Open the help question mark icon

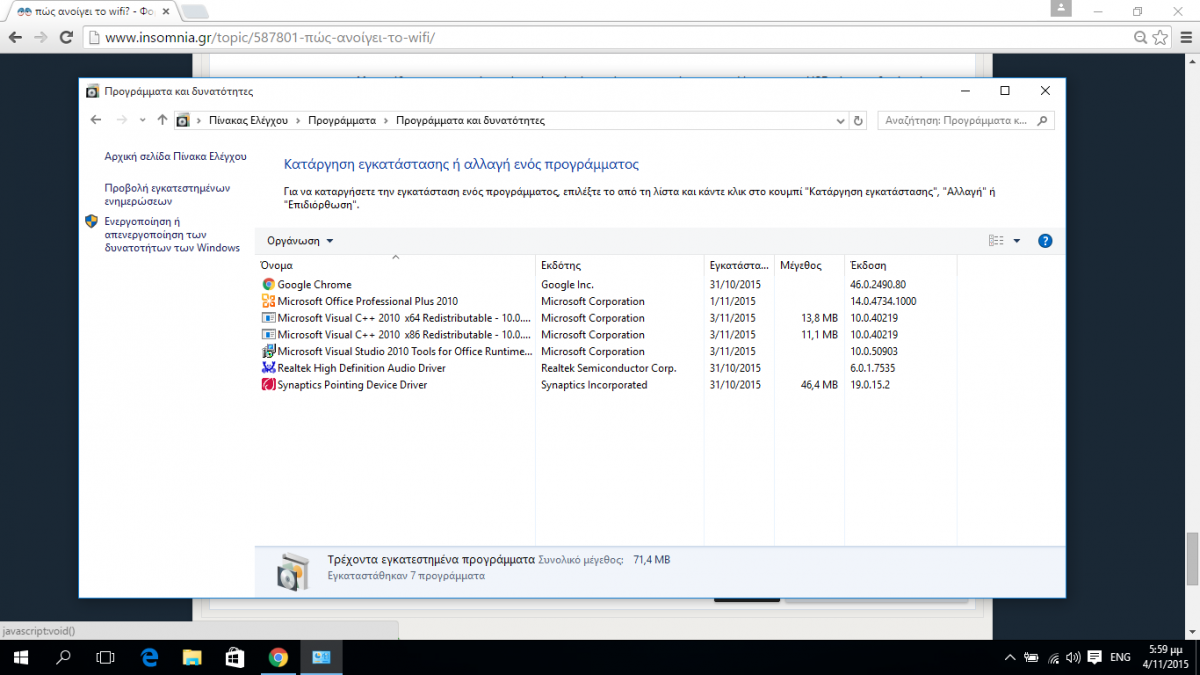pos(1045,241)
